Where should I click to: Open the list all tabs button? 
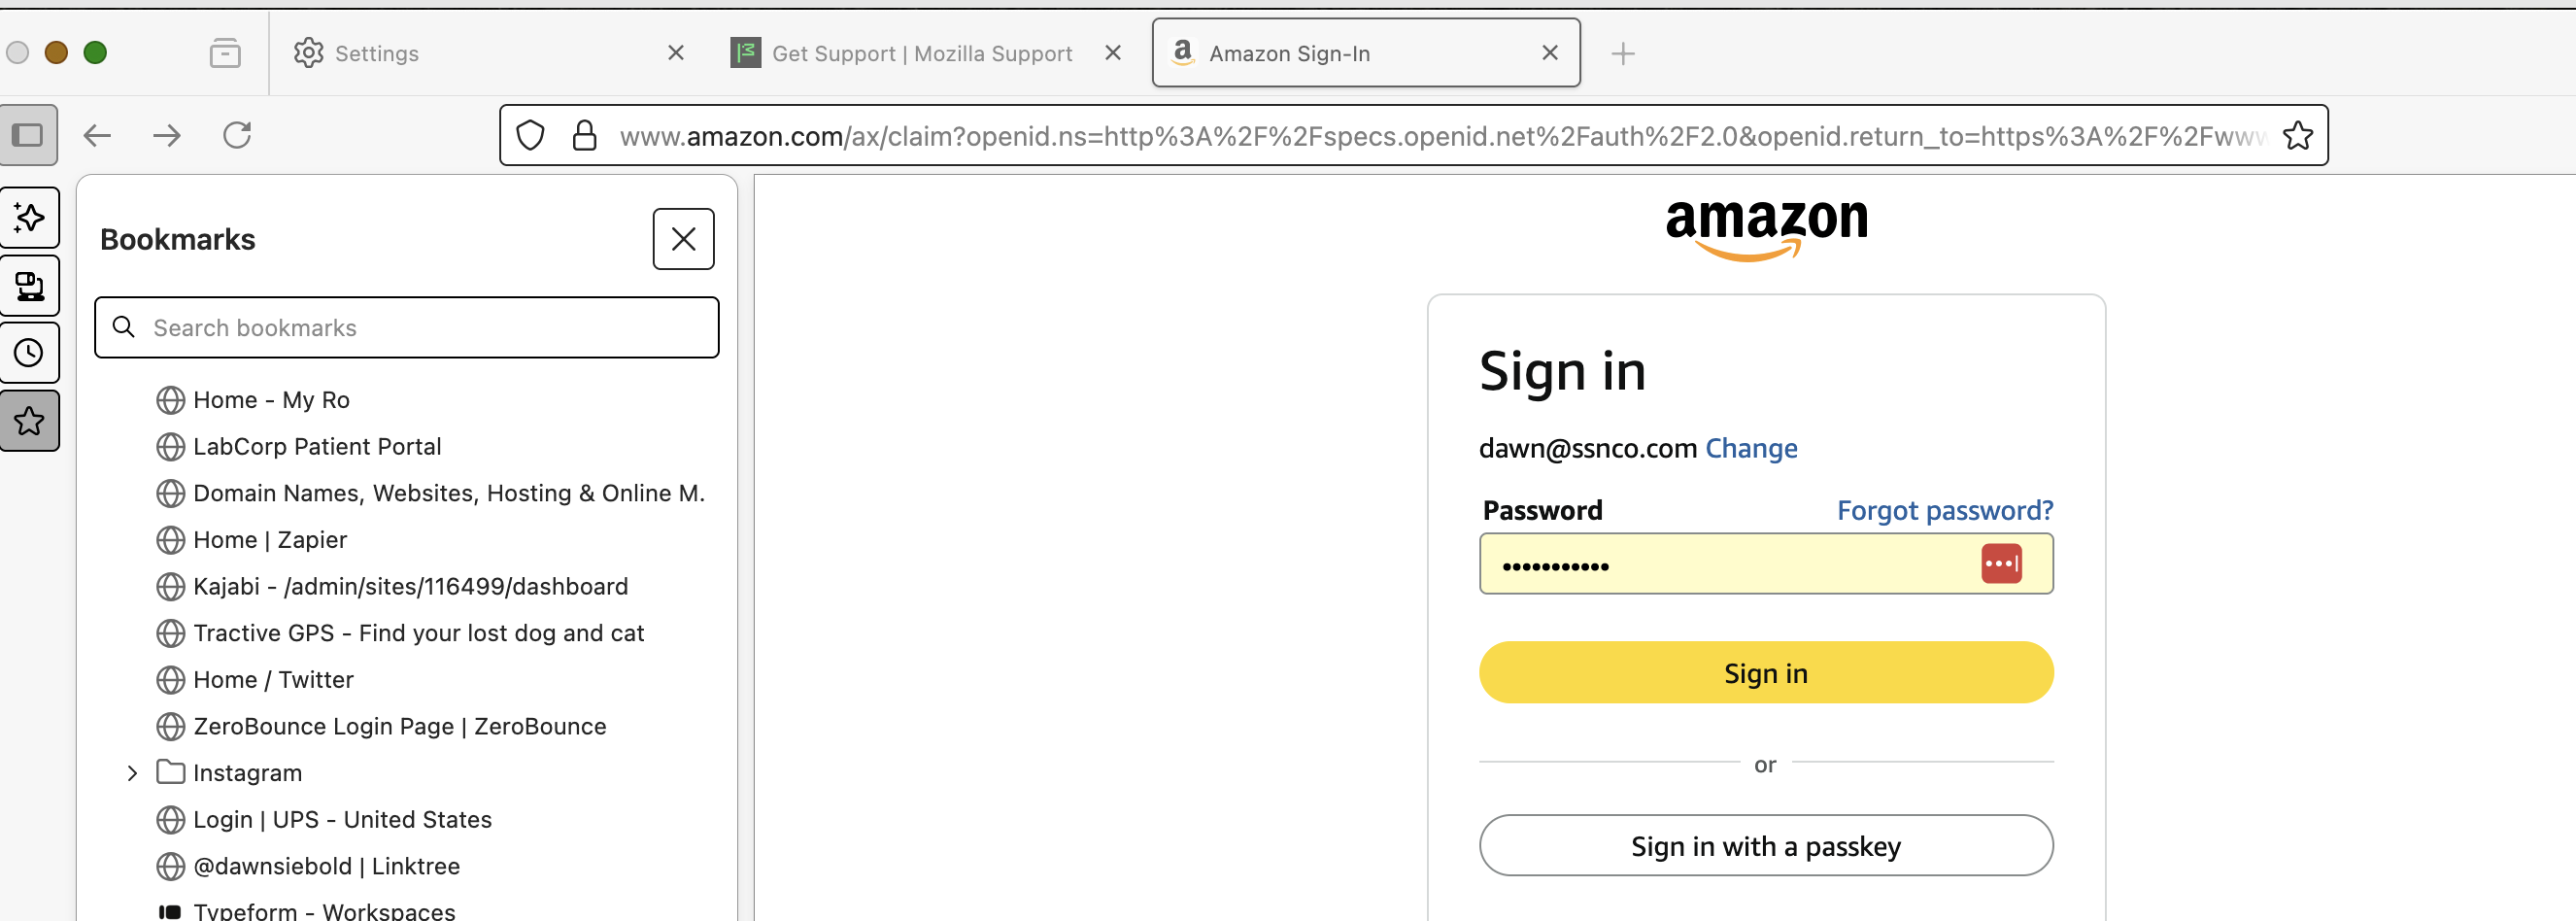pos(225,53)
